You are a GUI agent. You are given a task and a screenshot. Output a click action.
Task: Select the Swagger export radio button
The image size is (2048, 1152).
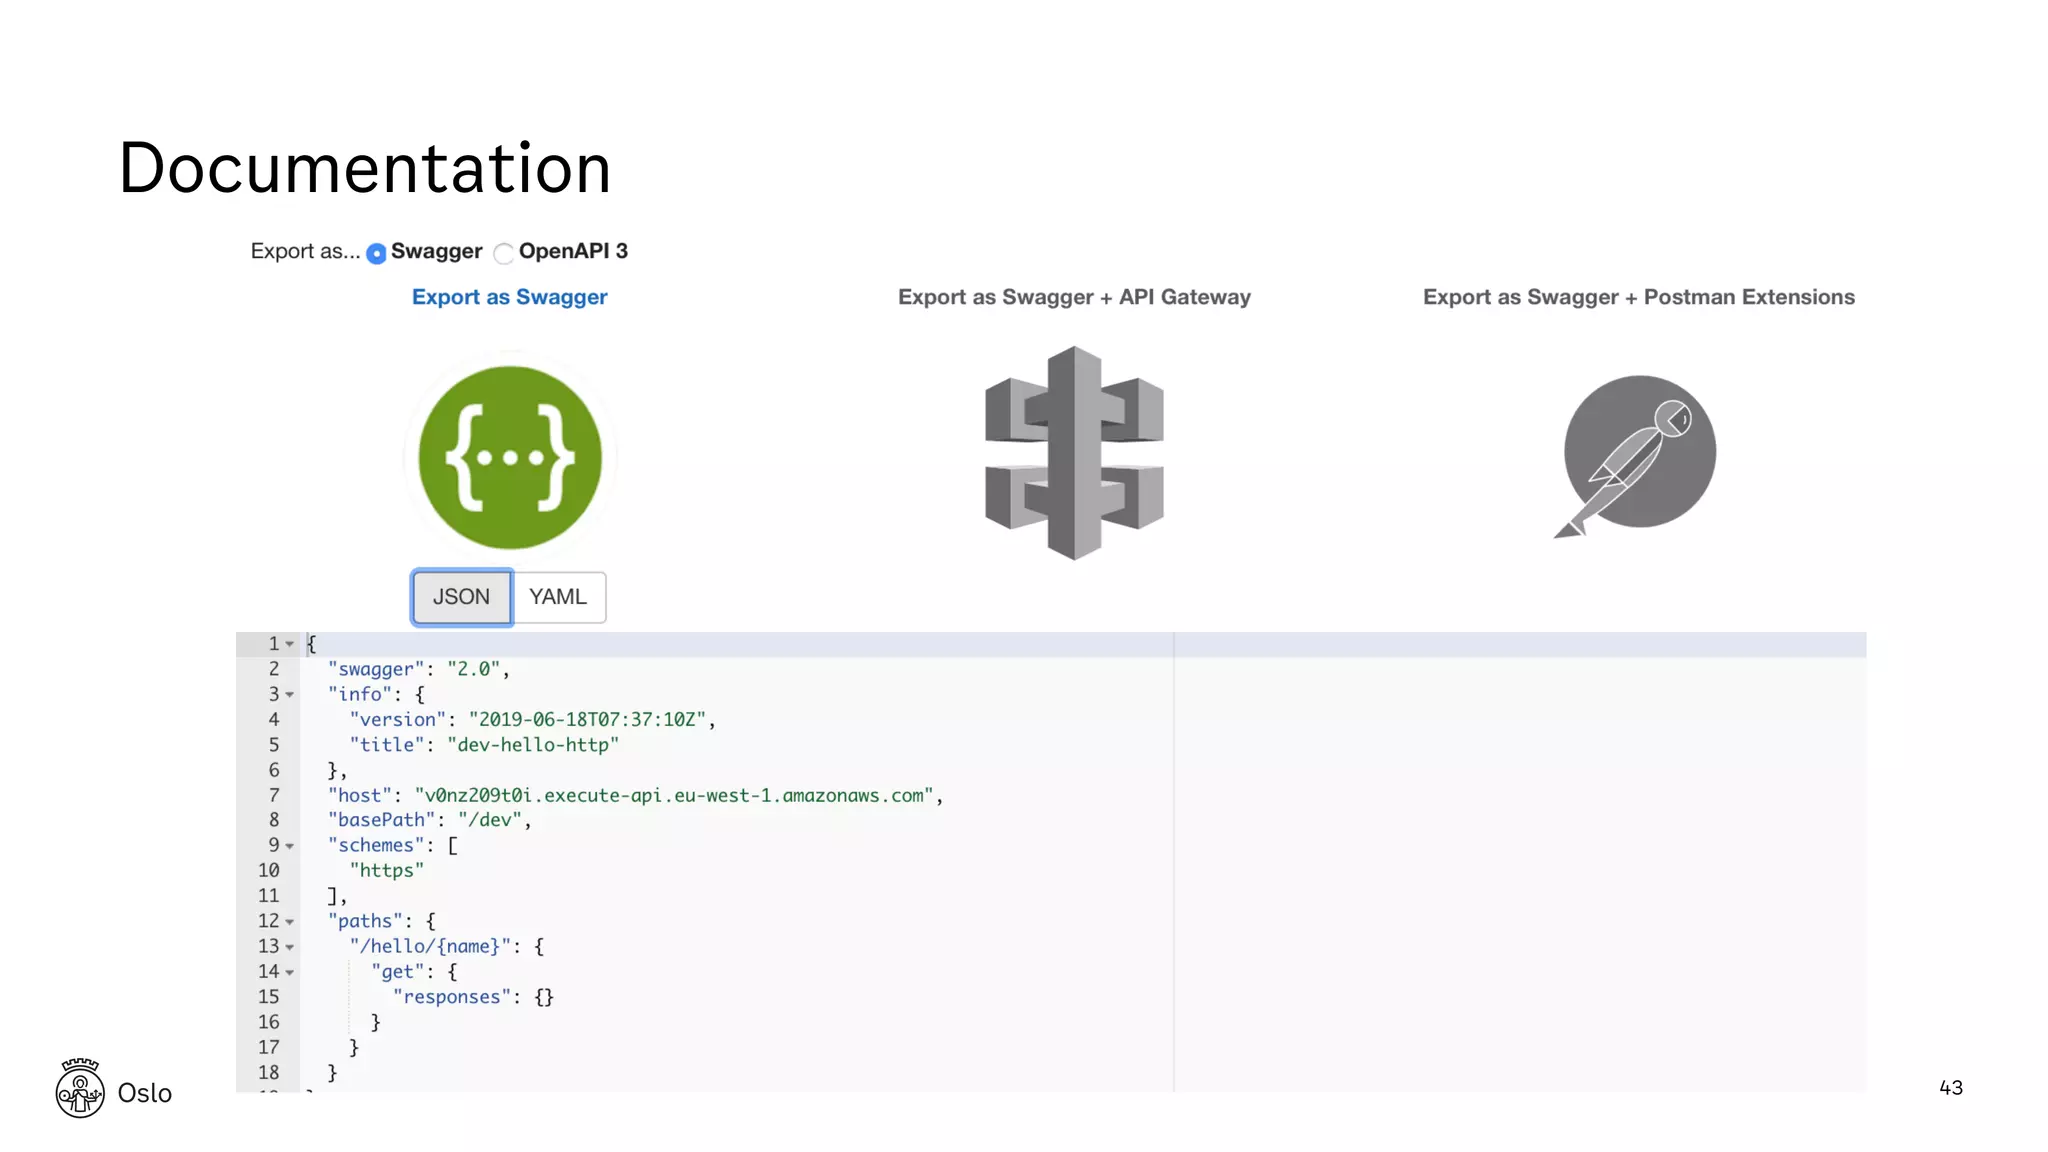376,253
